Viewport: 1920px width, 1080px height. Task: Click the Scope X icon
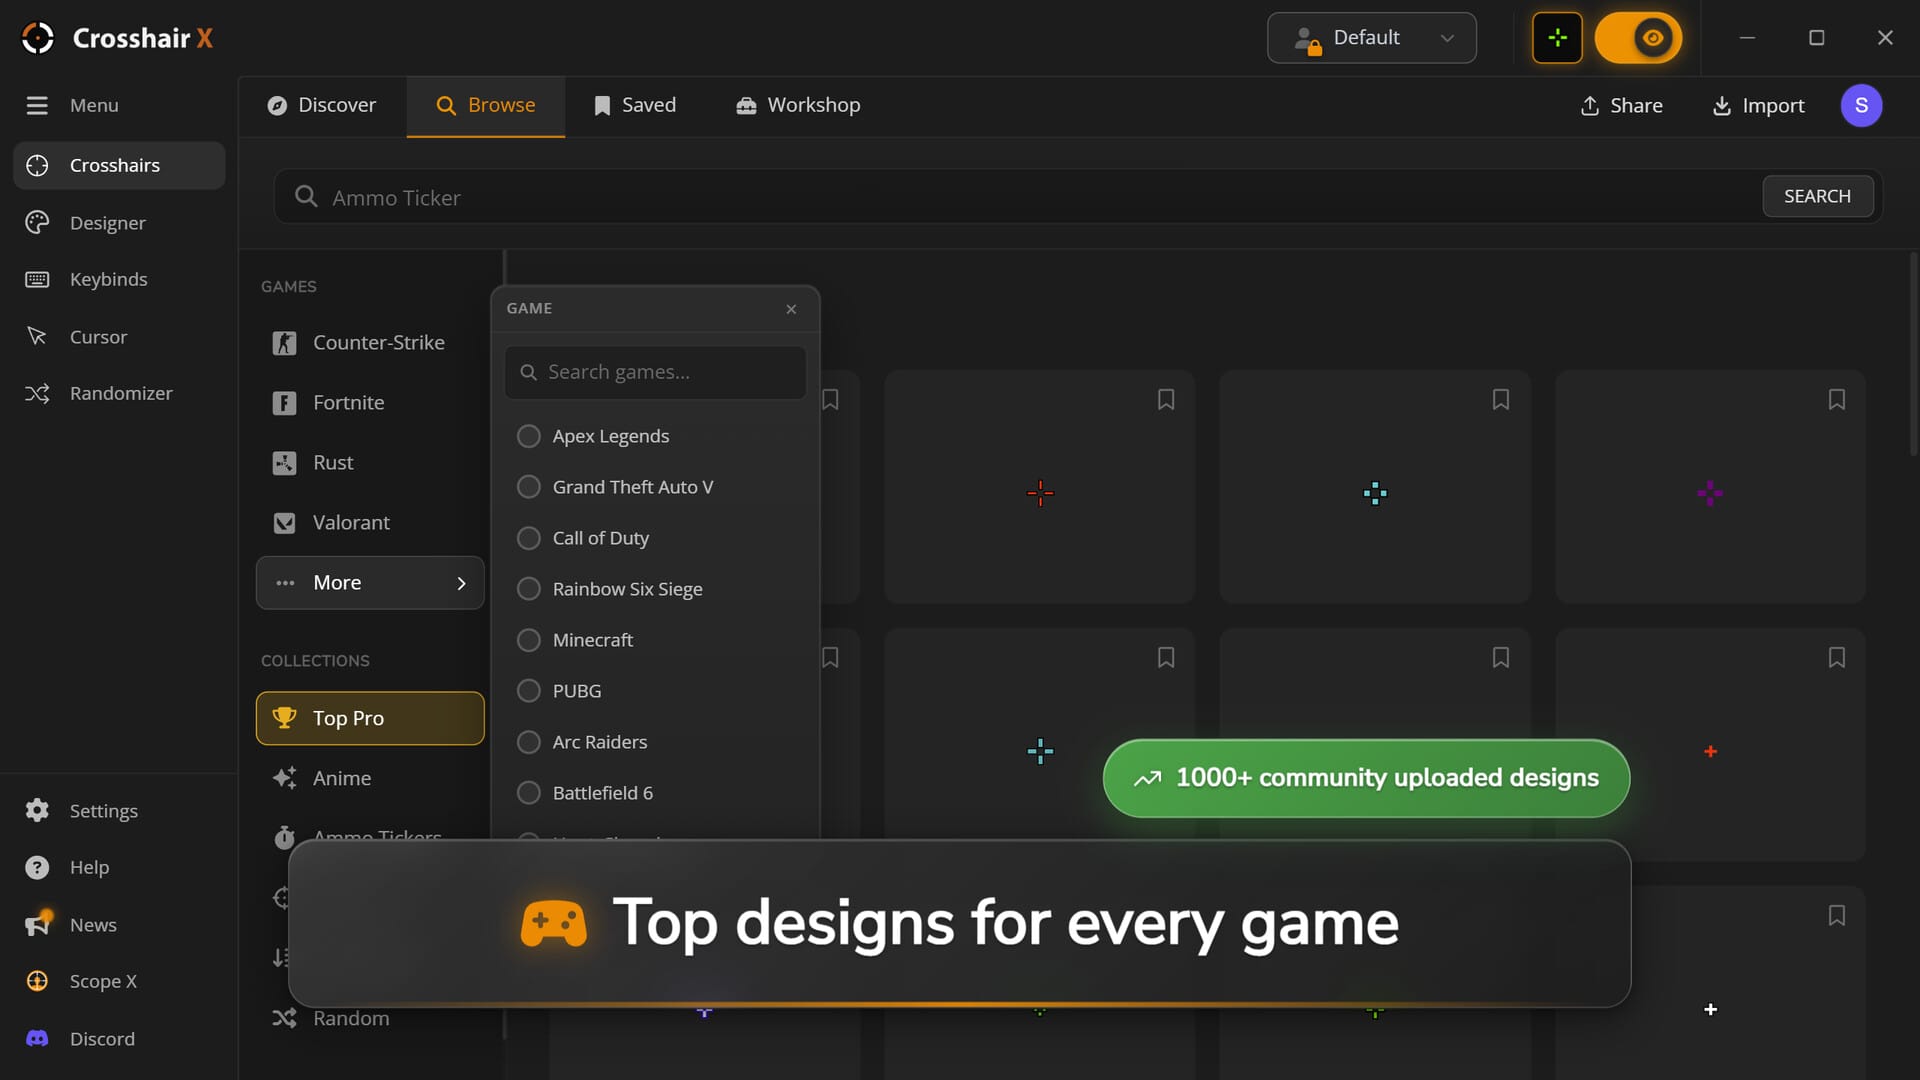(x=37, y=981)
